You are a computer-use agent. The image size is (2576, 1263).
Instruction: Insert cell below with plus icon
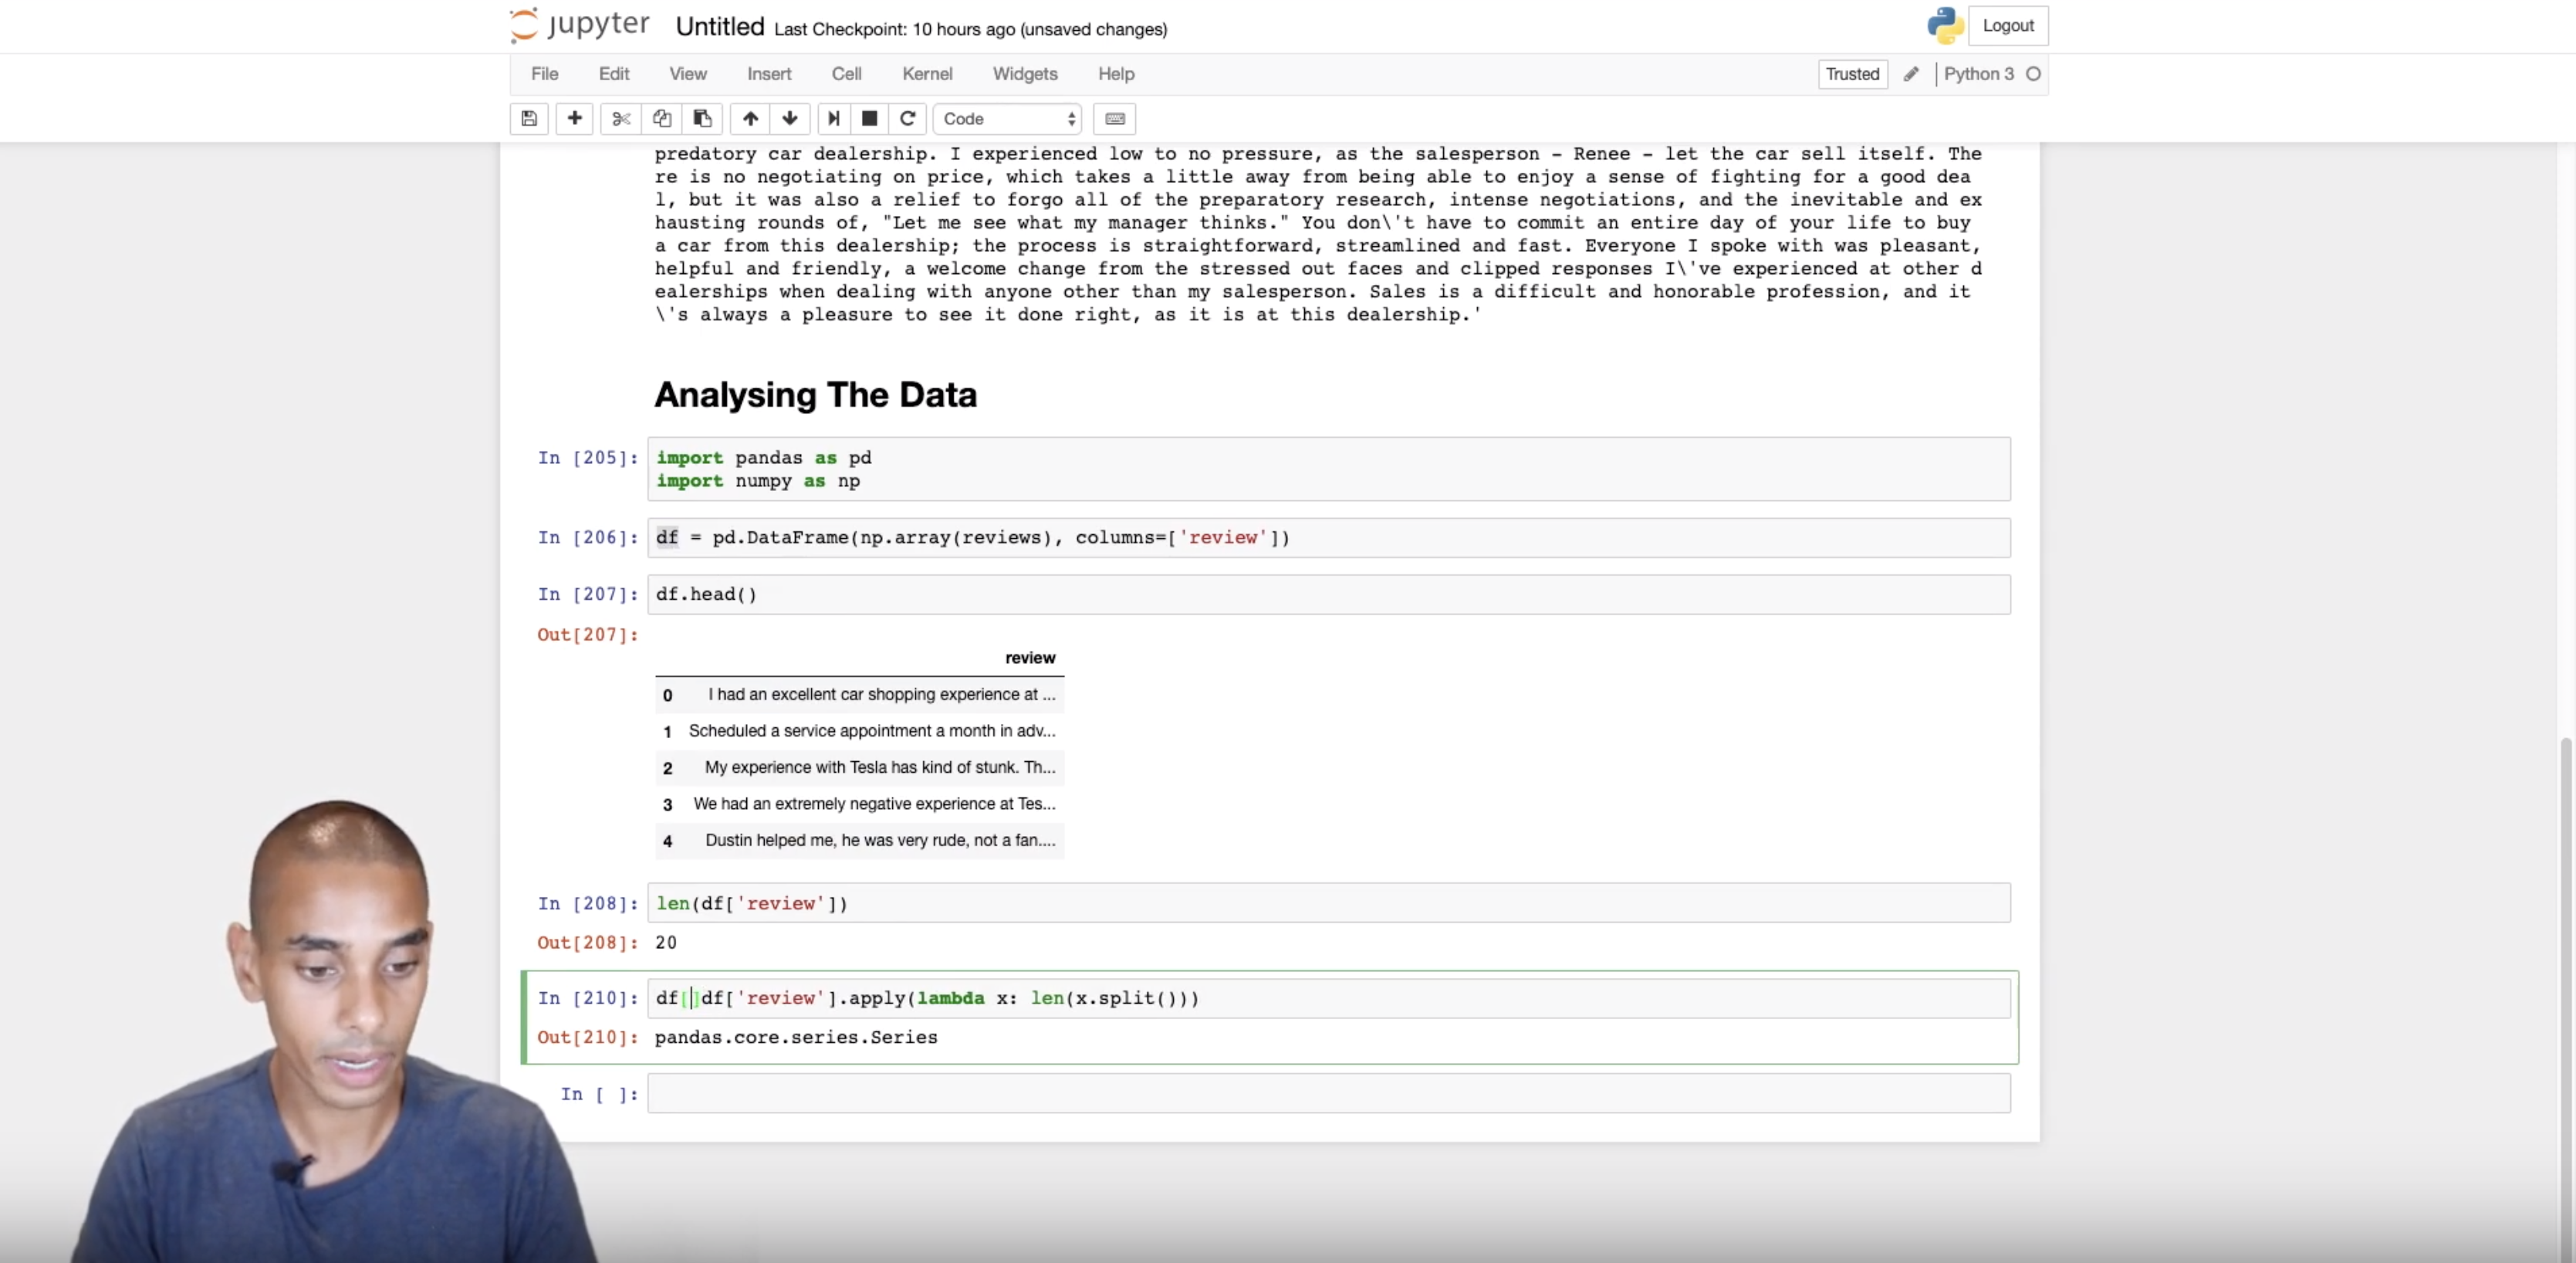click(x=574, y=119)
